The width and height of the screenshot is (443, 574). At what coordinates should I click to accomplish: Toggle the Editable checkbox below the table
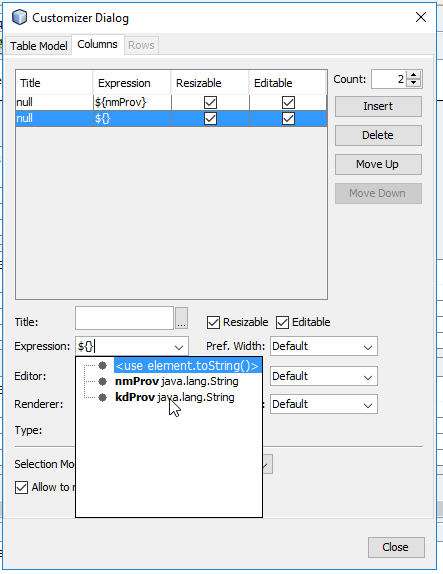[x=282, y=323]
